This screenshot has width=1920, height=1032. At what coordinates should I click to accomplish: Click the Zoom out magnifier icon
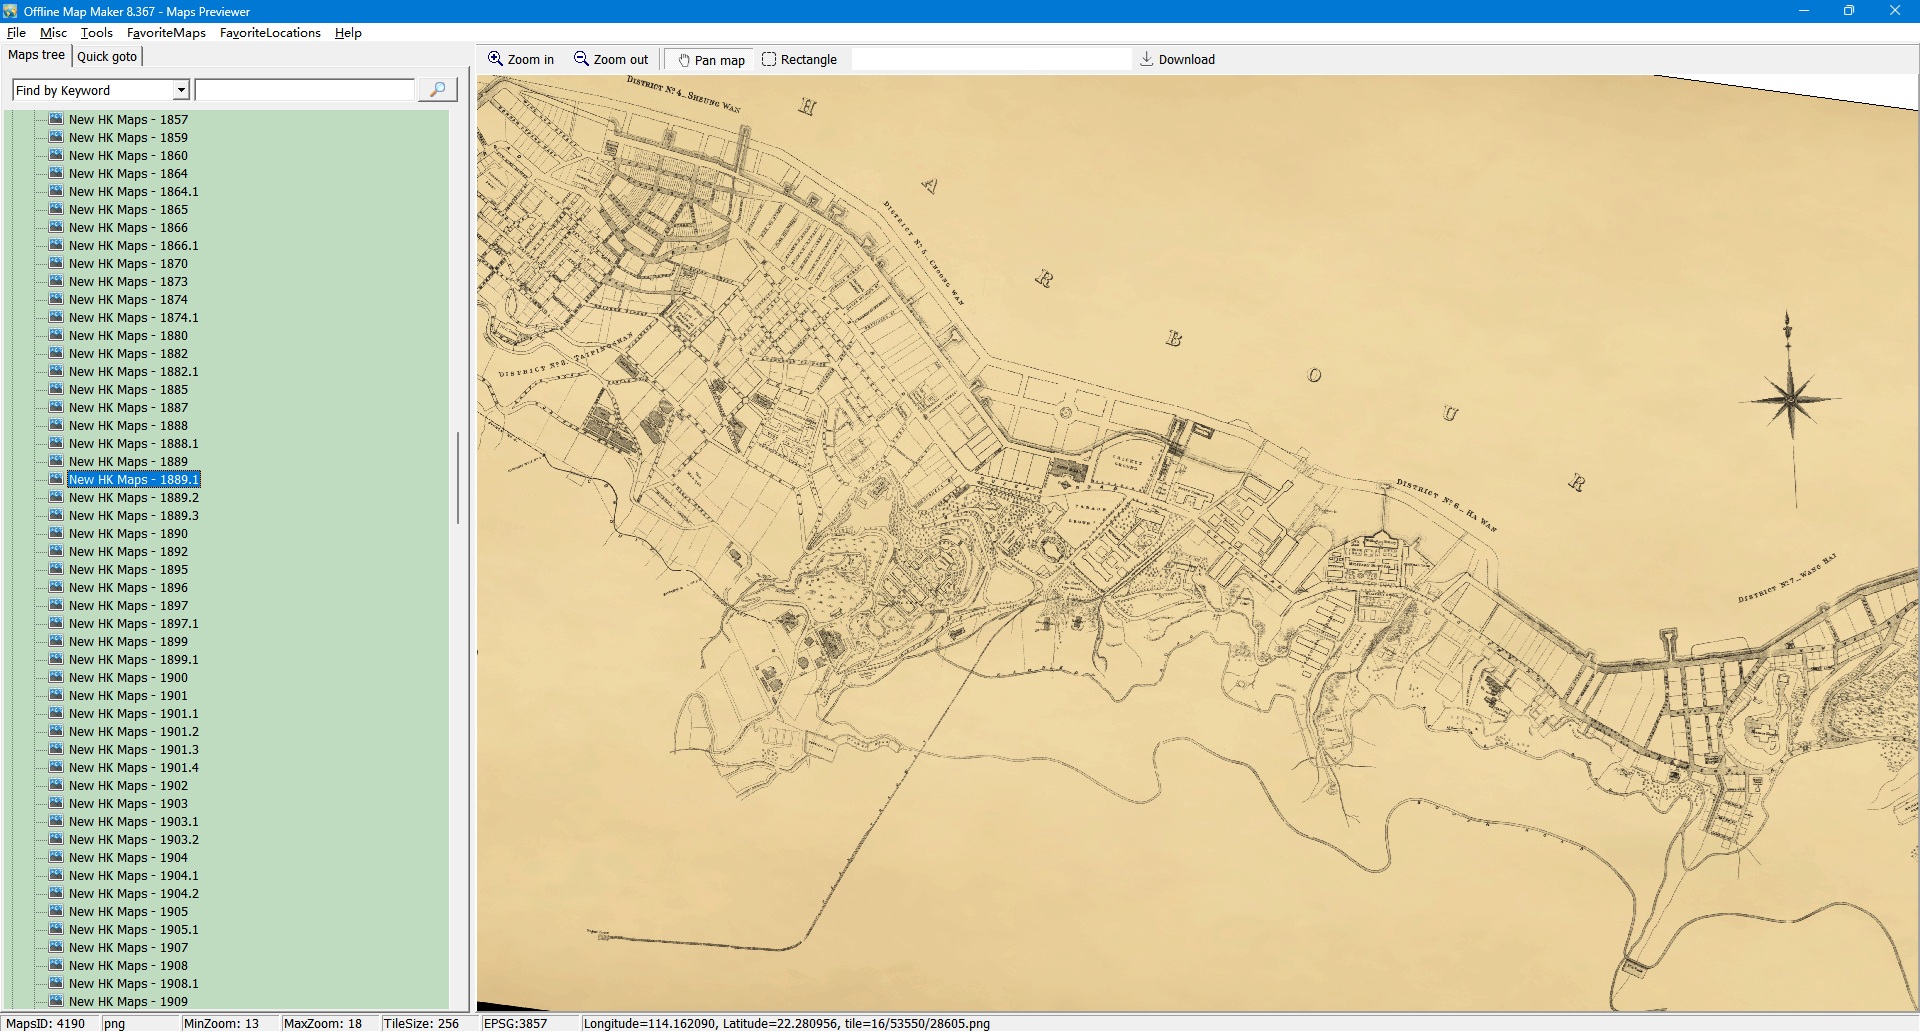coord(581,59)
